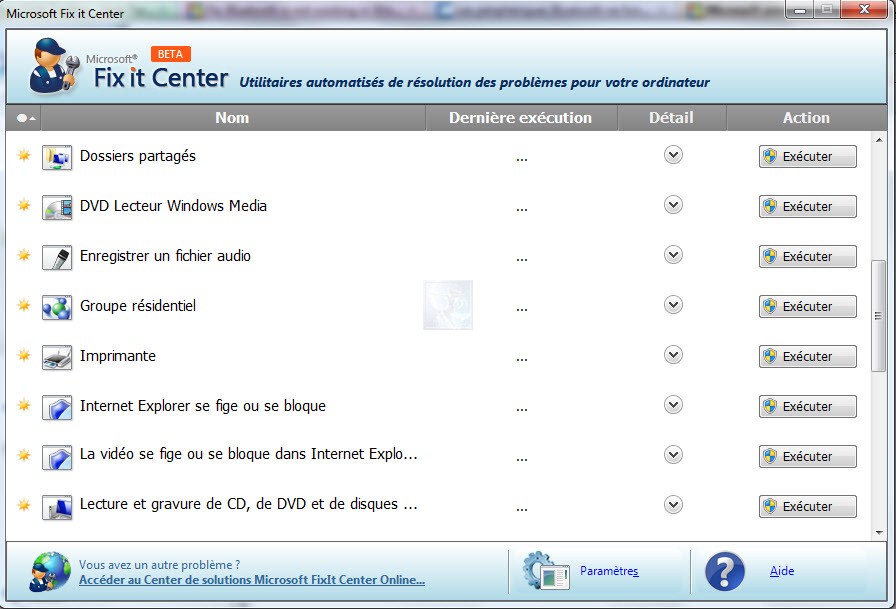This screenshot has height=609, width=896.
Task: Select the DVD Lecteur Windows Media text
Action: pos(173,206)
